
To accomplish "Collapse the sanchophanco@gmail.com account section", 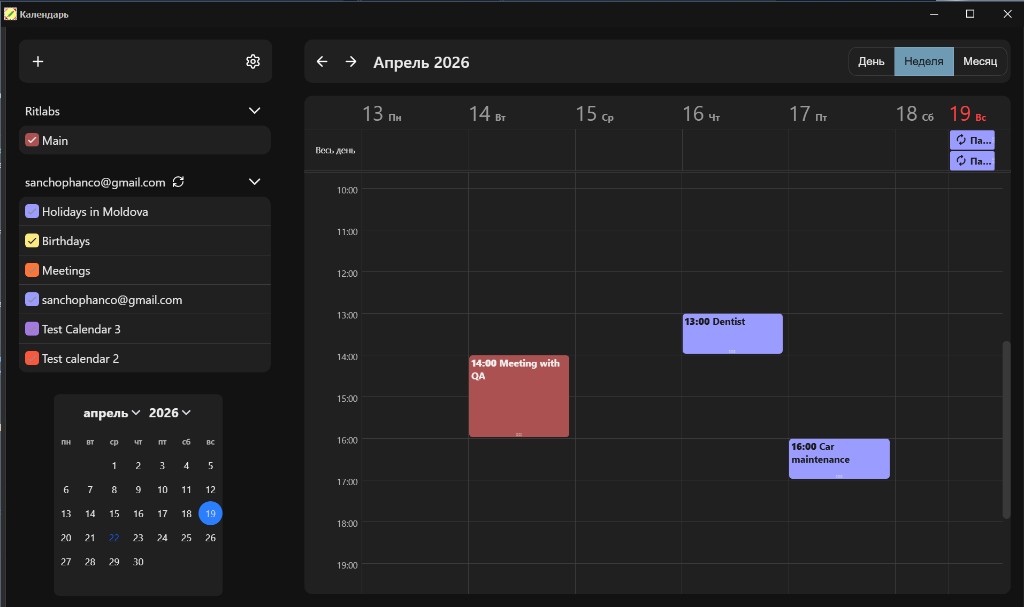I will pyautogui.click(x=255, y=182).
